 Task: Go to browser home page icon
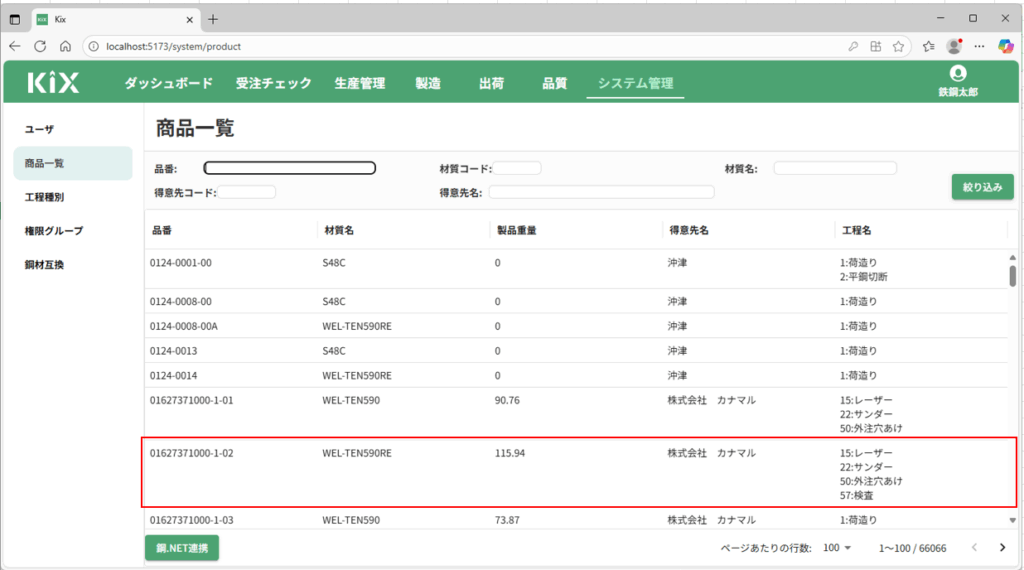coord(65,46)
